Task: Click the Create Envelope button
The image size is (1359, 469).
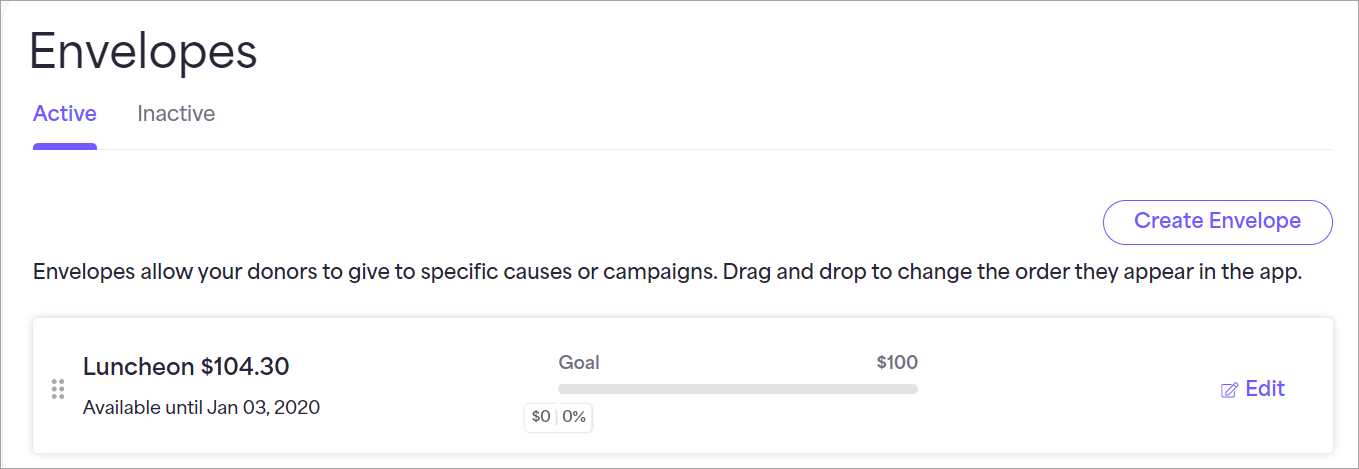Action: coord(1217,222)
